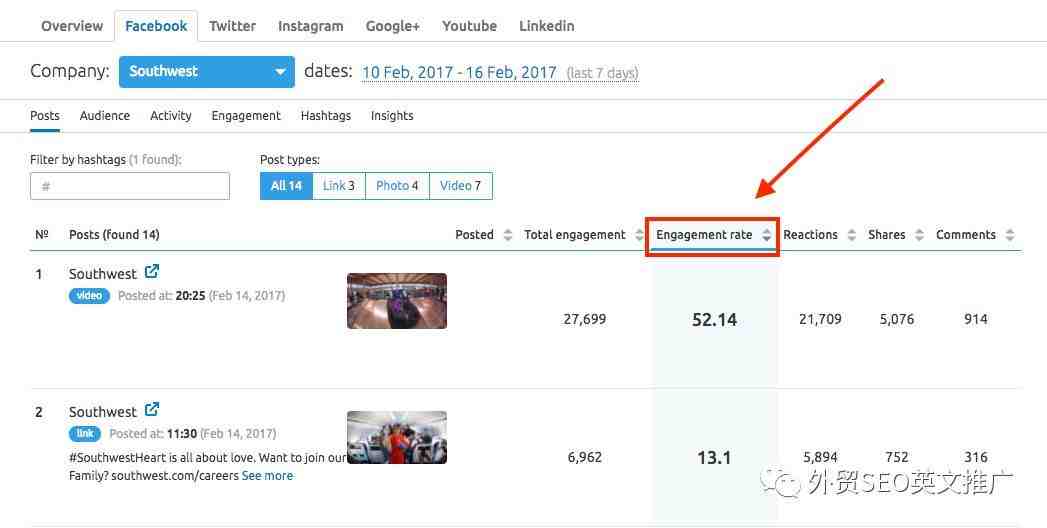
Task: Select total engagement value 6,962
Action: coord(585,458)
